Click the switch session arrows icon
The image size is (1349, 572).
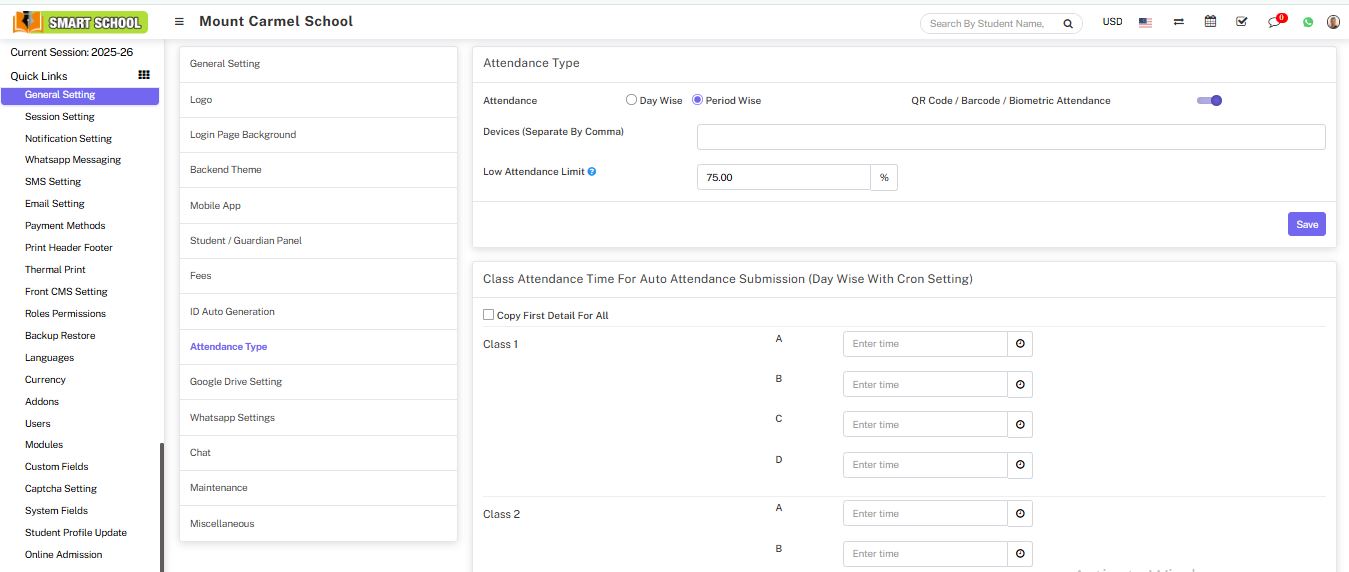point(1179,22)
